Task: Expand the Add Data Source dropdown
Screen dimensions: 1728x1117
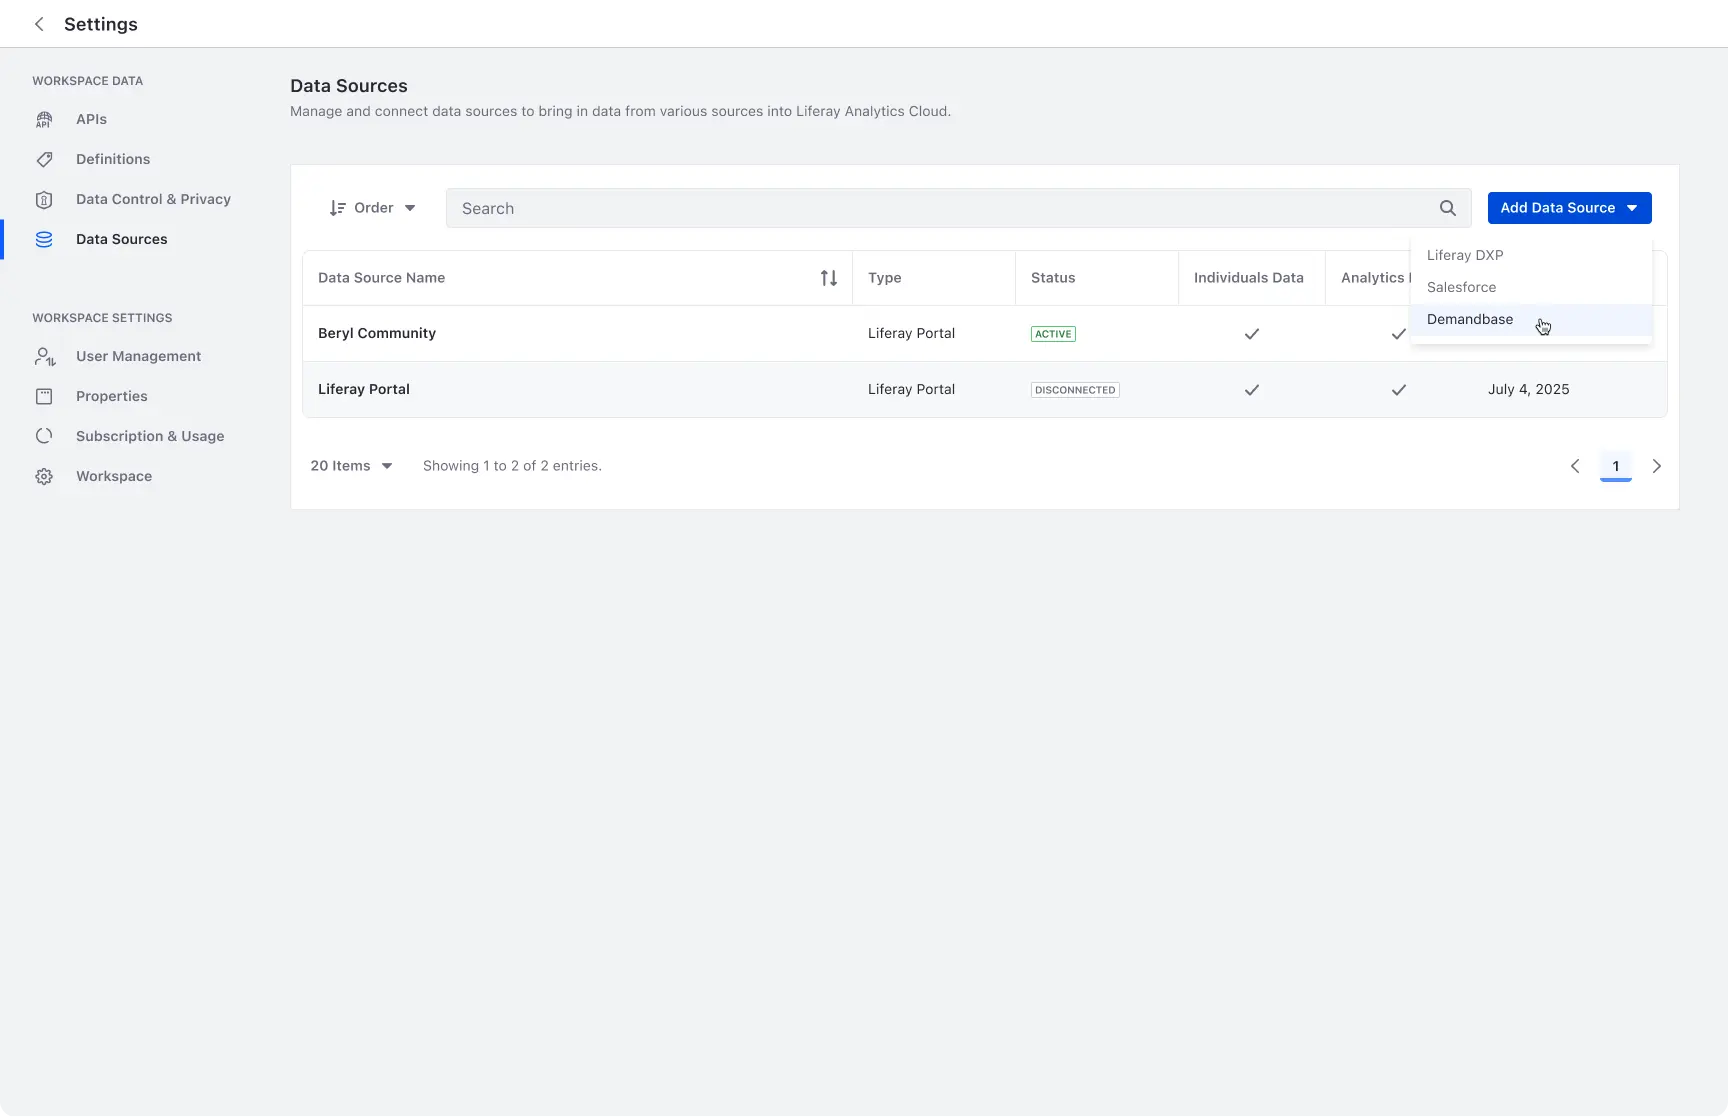Action: pos(1570,208)
